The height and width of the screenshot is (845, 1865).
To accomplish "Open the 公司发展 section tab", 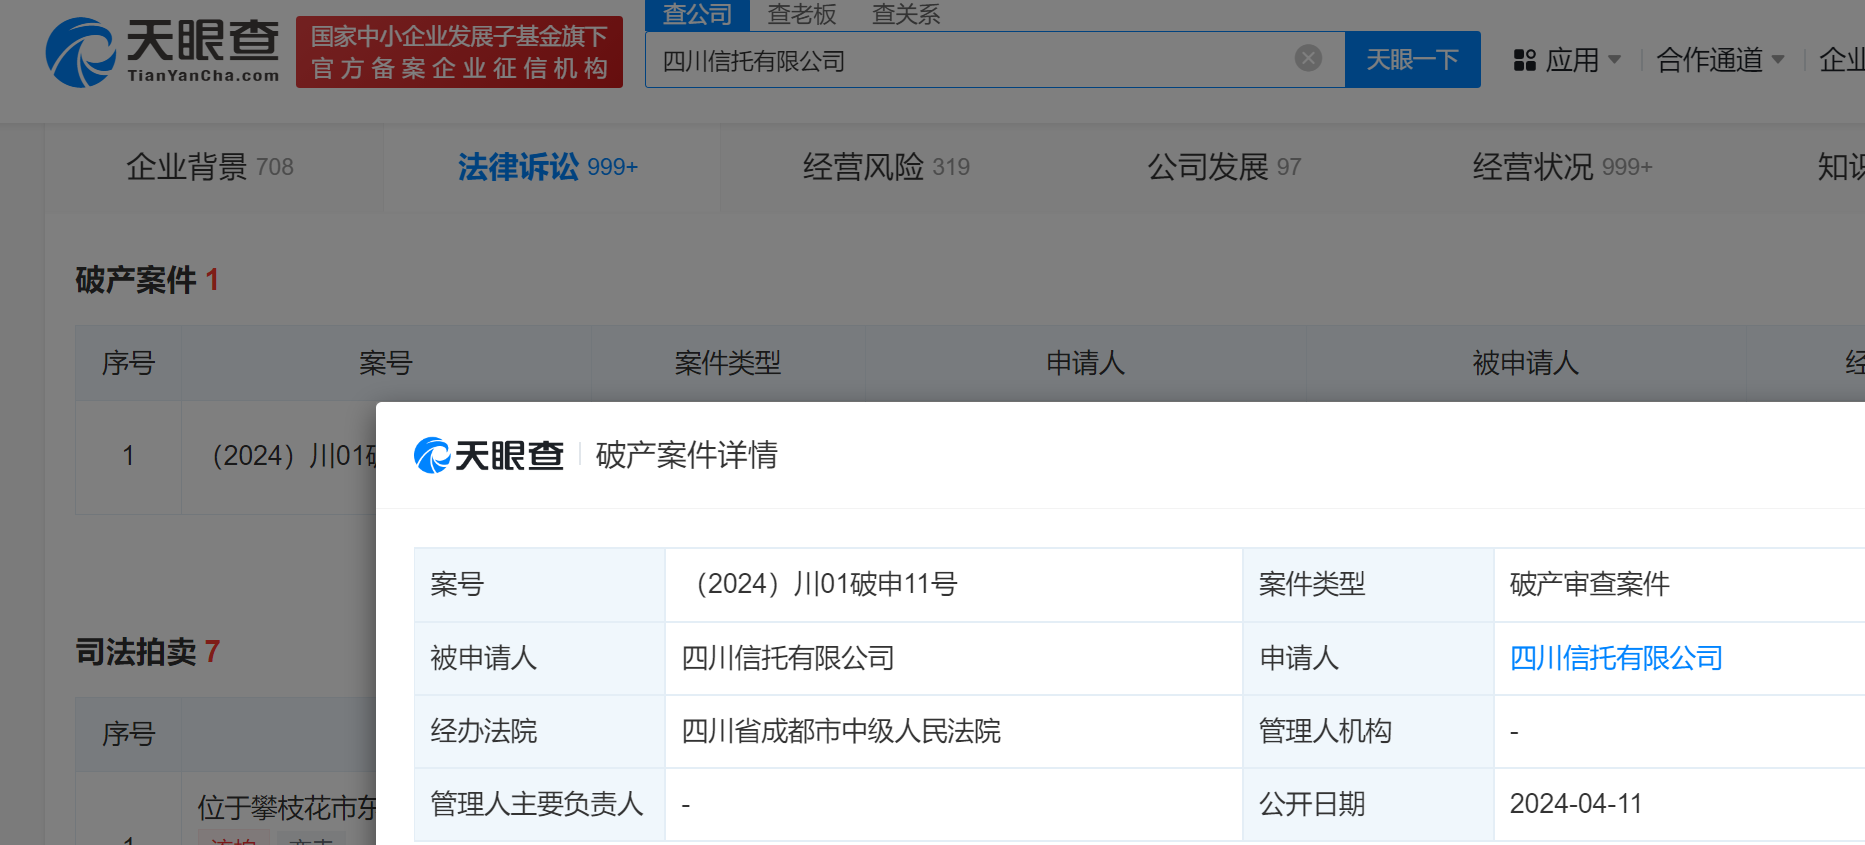I will tap(1223, 167).
